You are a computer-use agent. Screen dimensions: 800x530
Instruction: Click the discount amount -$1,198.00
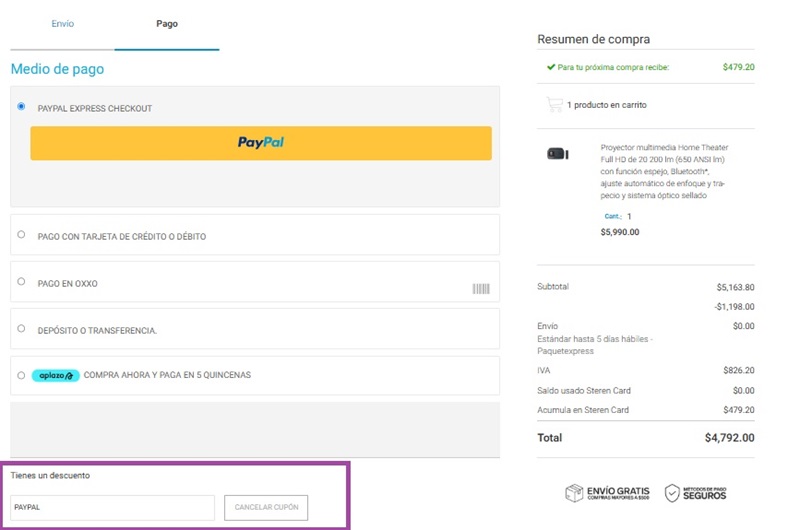734,307
